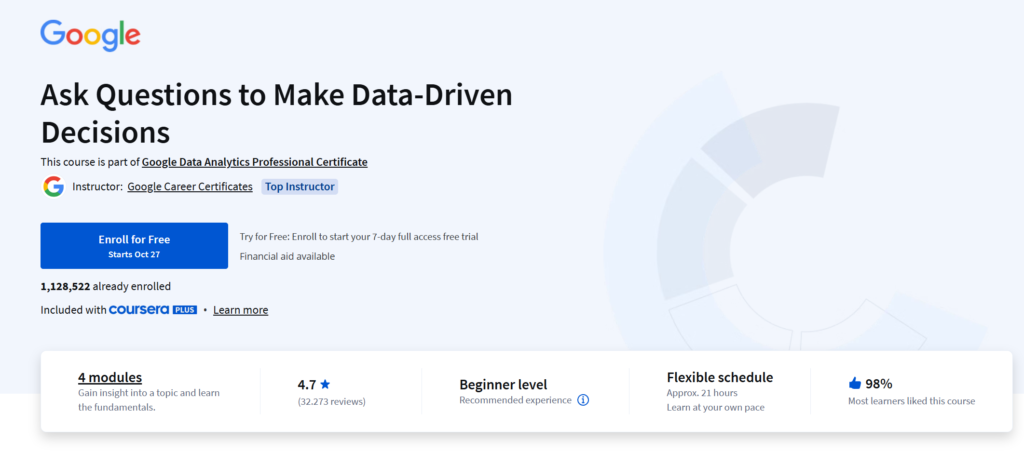This screenshot has height=452, width=1024.
Task: Click the 98% liked percentage
Action: coord(879,383)
